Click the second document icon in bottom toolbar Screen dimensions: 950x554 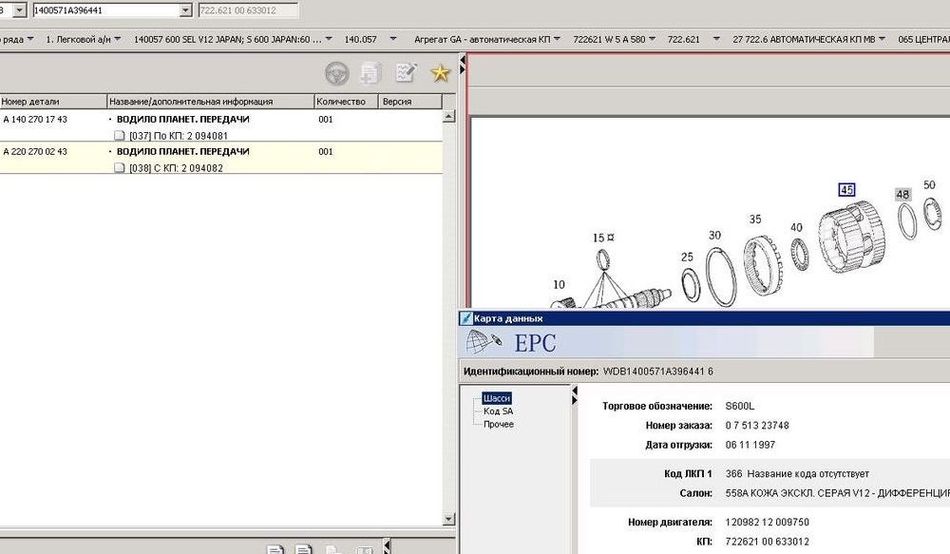(303, 549)
